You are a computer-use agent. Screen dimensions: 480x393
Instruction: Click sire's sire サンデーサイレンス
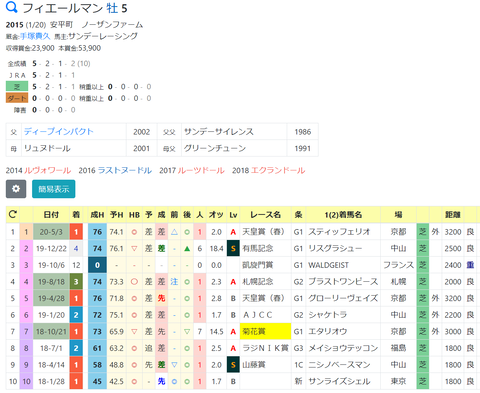point(219,132)
